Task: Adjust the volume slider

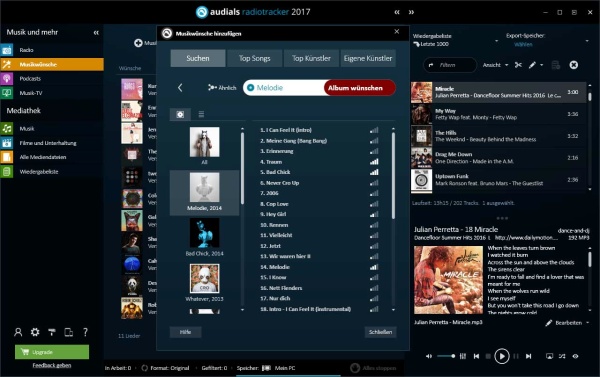Action: click(446, 356)
